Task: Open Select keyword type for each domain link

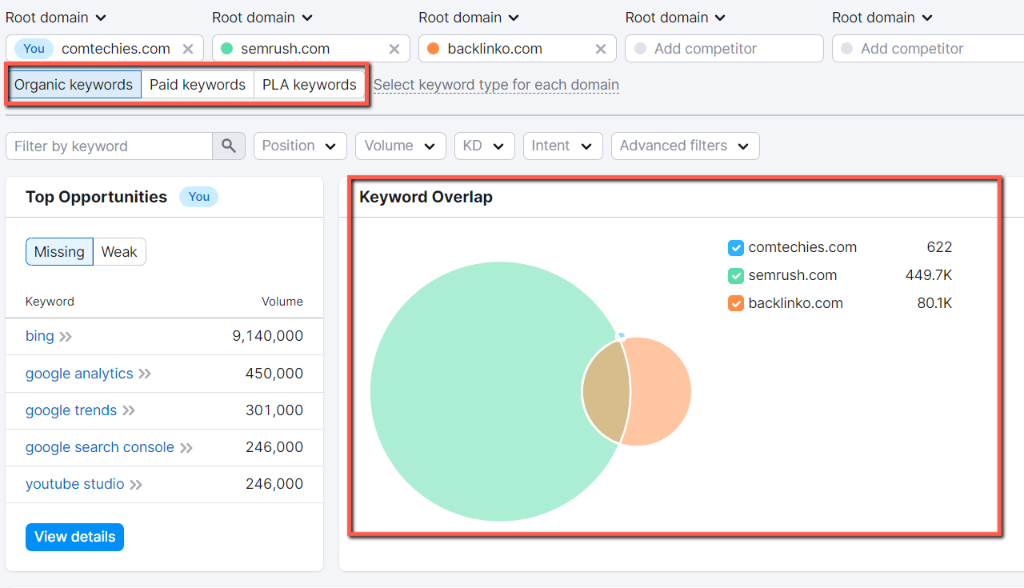Action: click(x=496, y=85)
